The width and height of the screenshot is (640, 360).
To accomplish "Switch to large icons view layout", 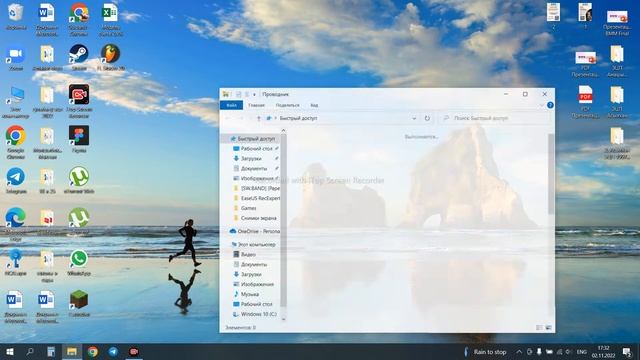I will tap(548, 327).
